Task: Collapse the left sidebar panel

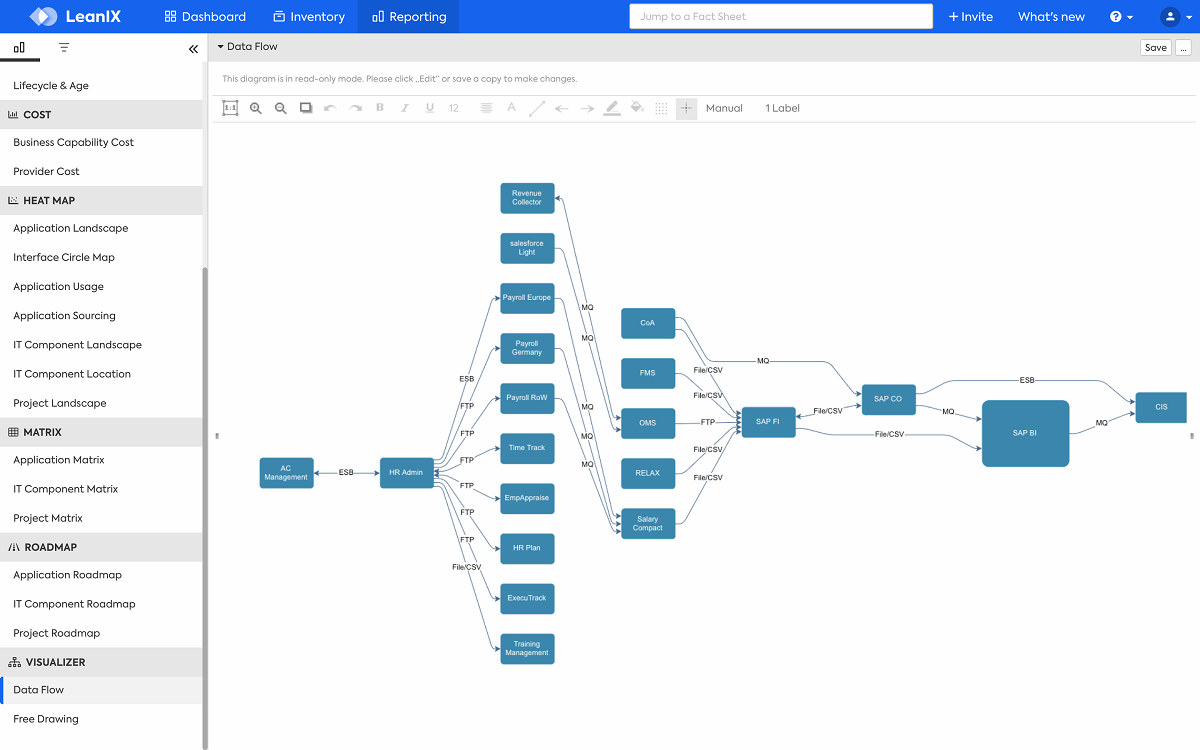Action: 193,48
